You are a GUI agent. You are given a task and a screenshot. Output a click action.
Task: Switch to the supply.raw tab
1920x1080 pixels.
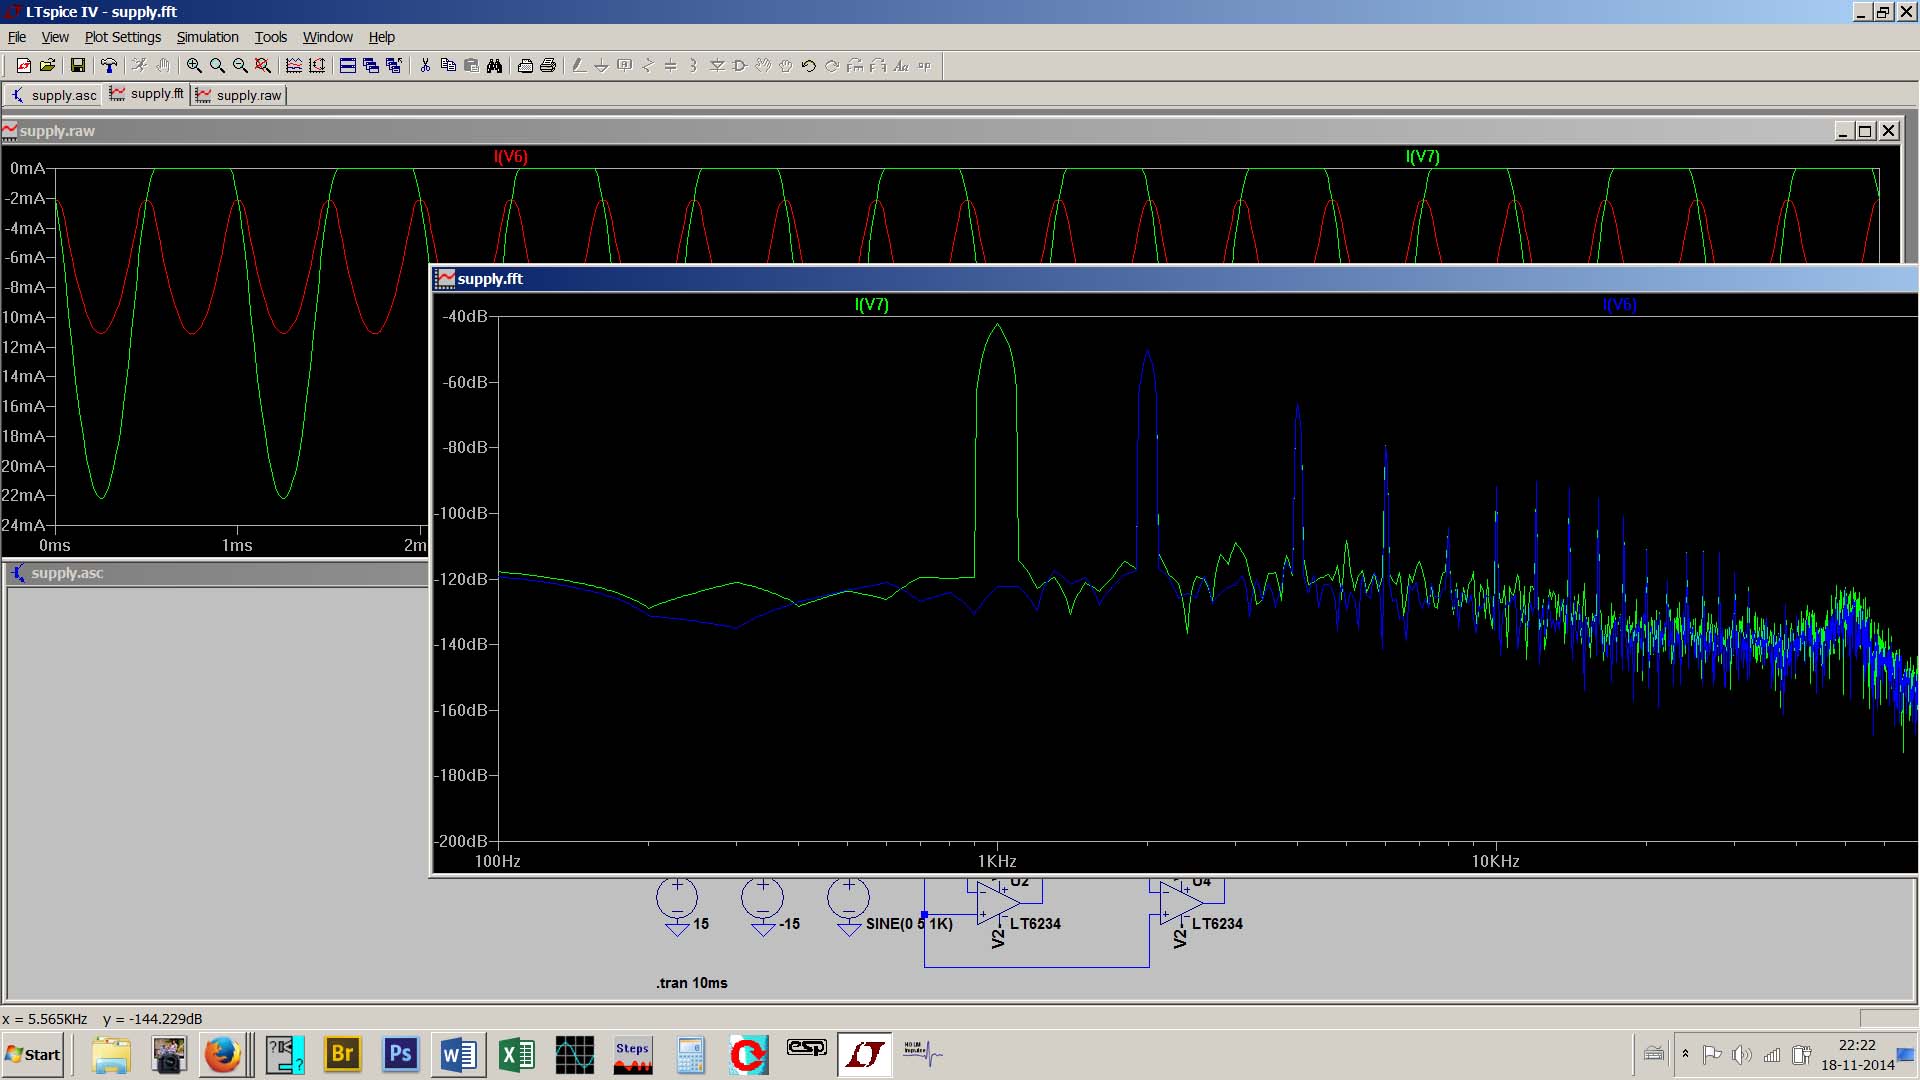coord(238,95)
